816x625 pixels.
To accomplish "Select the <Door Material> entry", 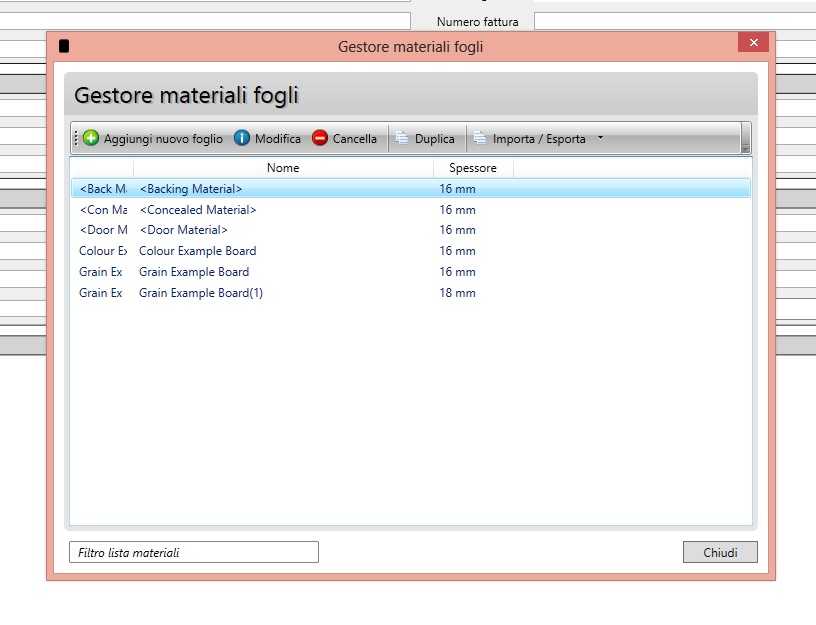I will point(183,230).
